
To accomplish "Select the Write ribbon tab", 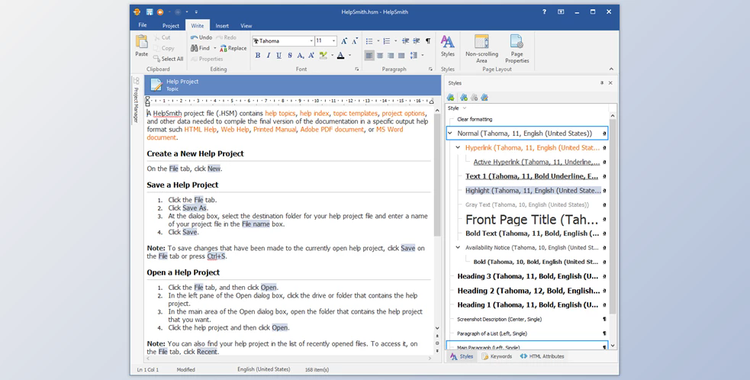I will pos(198,26).
